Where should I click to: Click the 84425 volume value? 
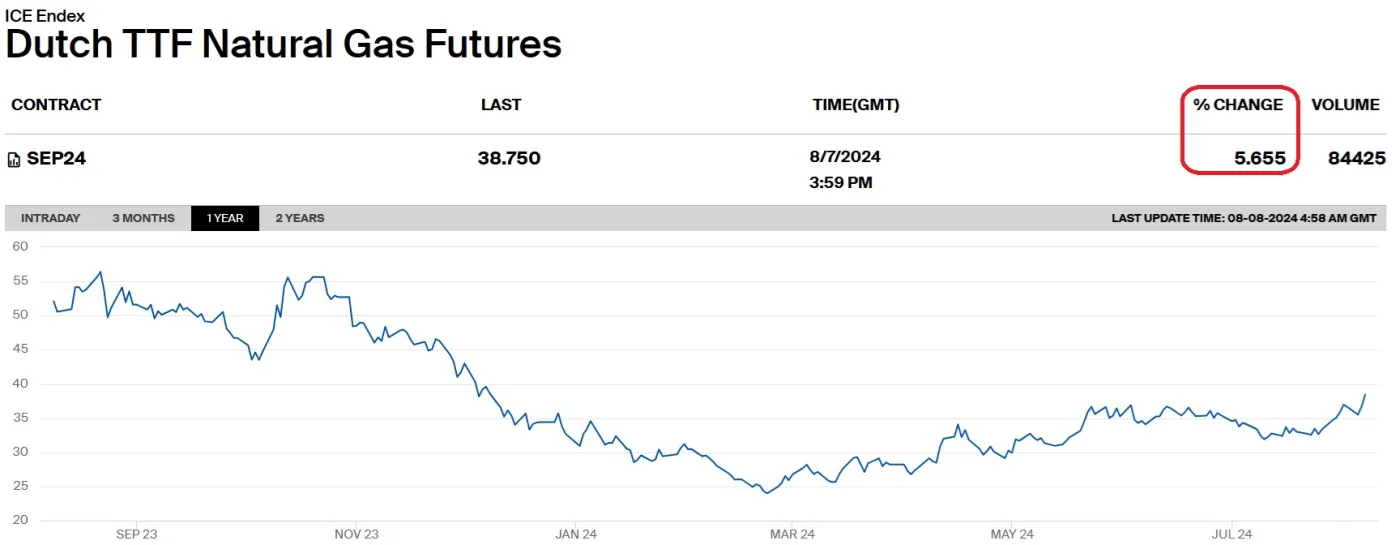point(1356,158)
